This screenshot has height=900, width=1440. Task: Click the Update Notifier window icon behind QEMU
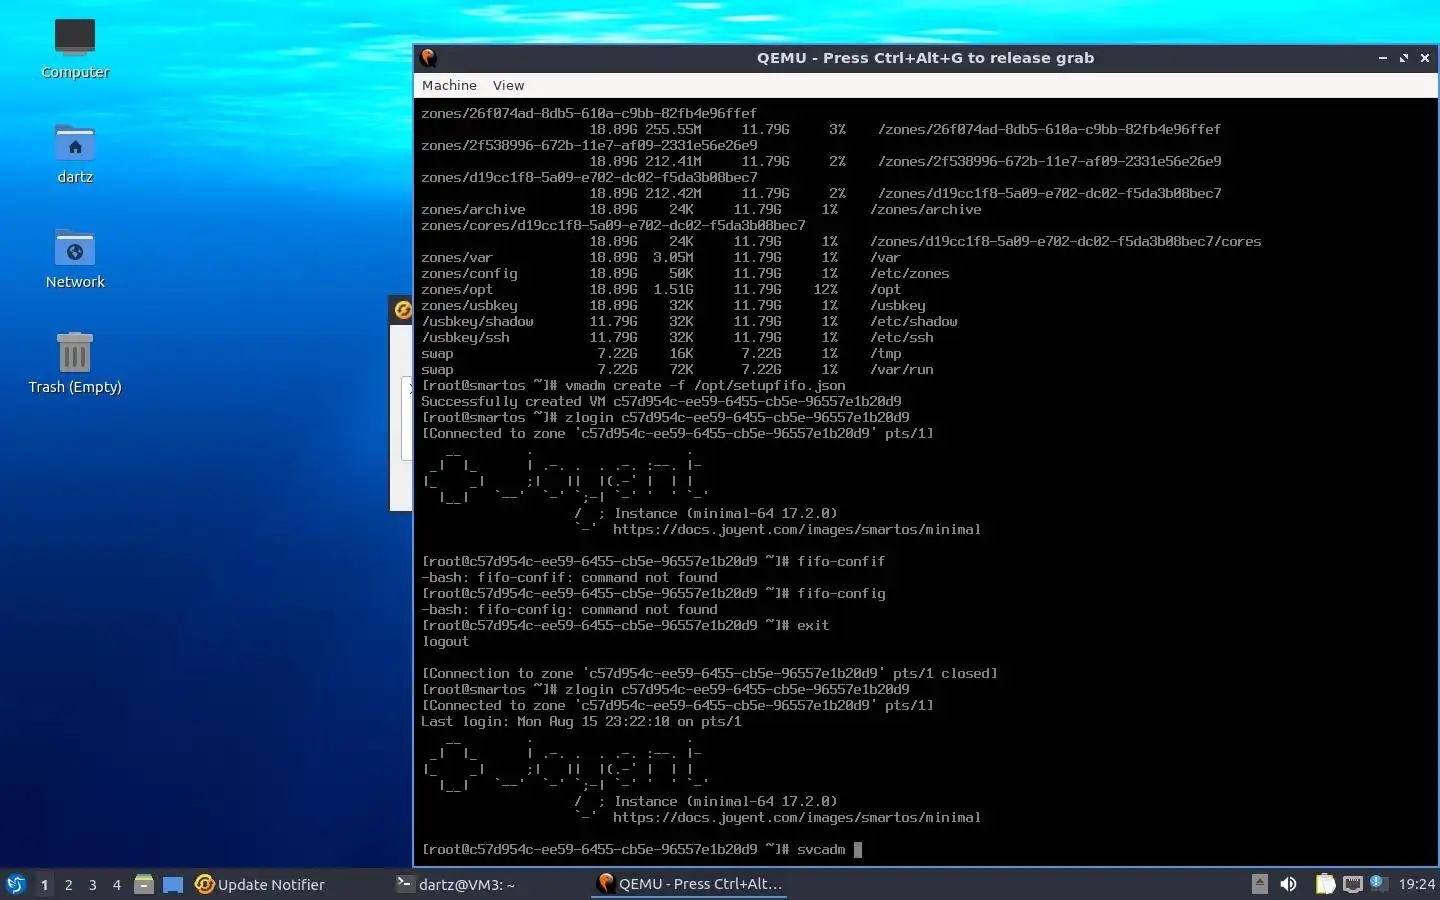click(402, 310)
